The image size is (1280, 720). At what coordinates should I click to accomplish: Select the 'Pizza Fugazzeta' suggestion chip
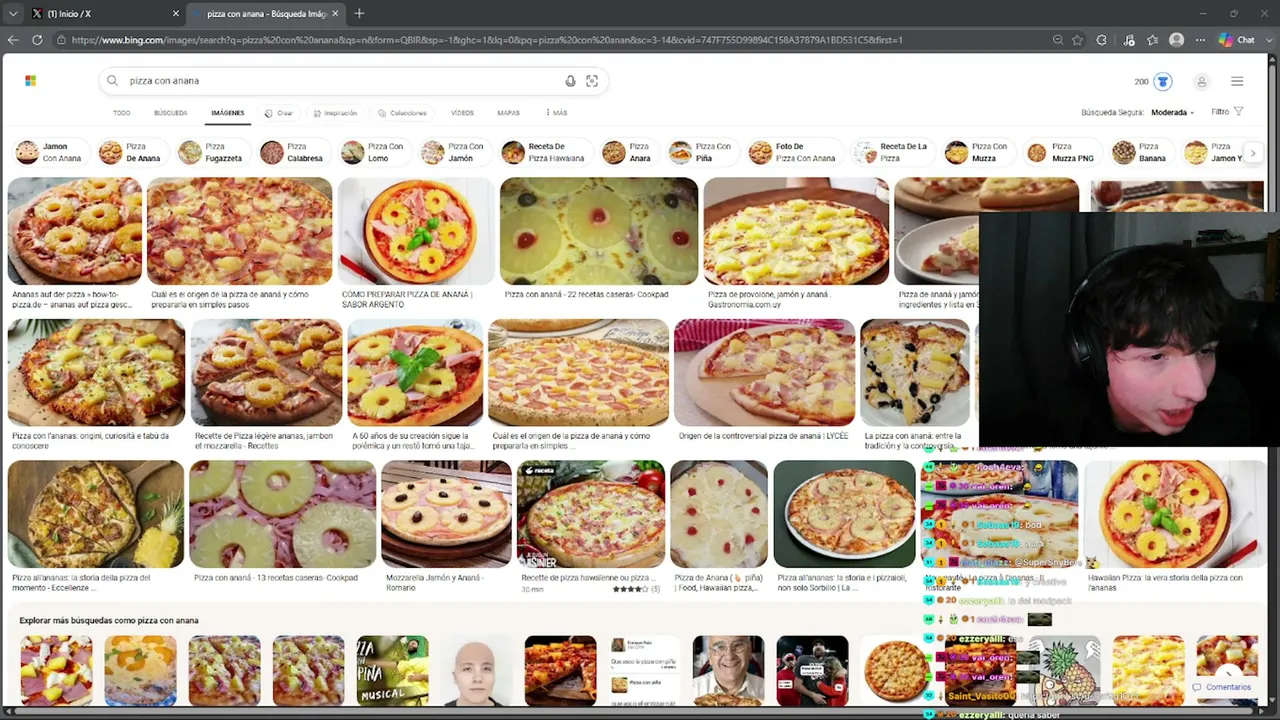click(211, 152)
